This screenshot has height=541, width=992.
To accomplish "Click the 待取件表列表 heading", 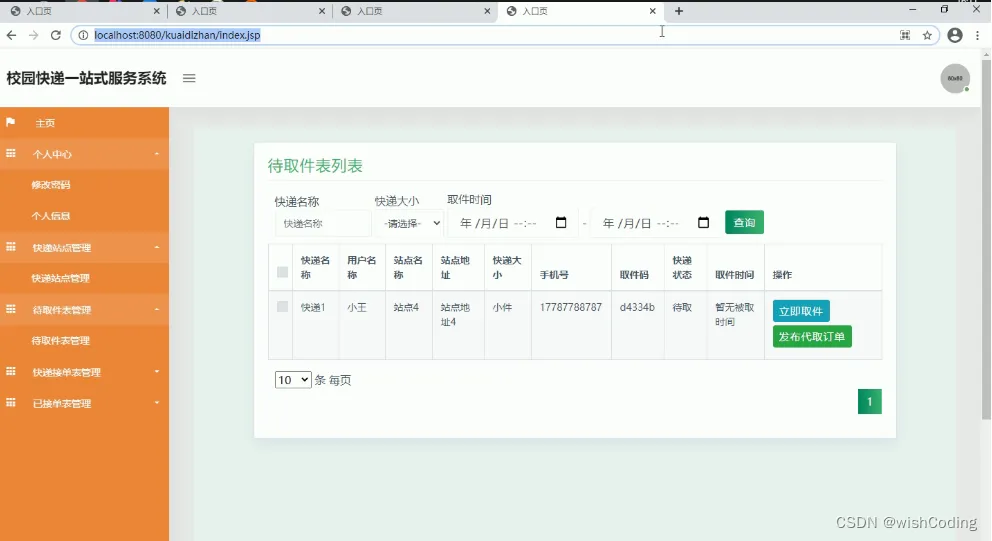I will coord(315,166).
